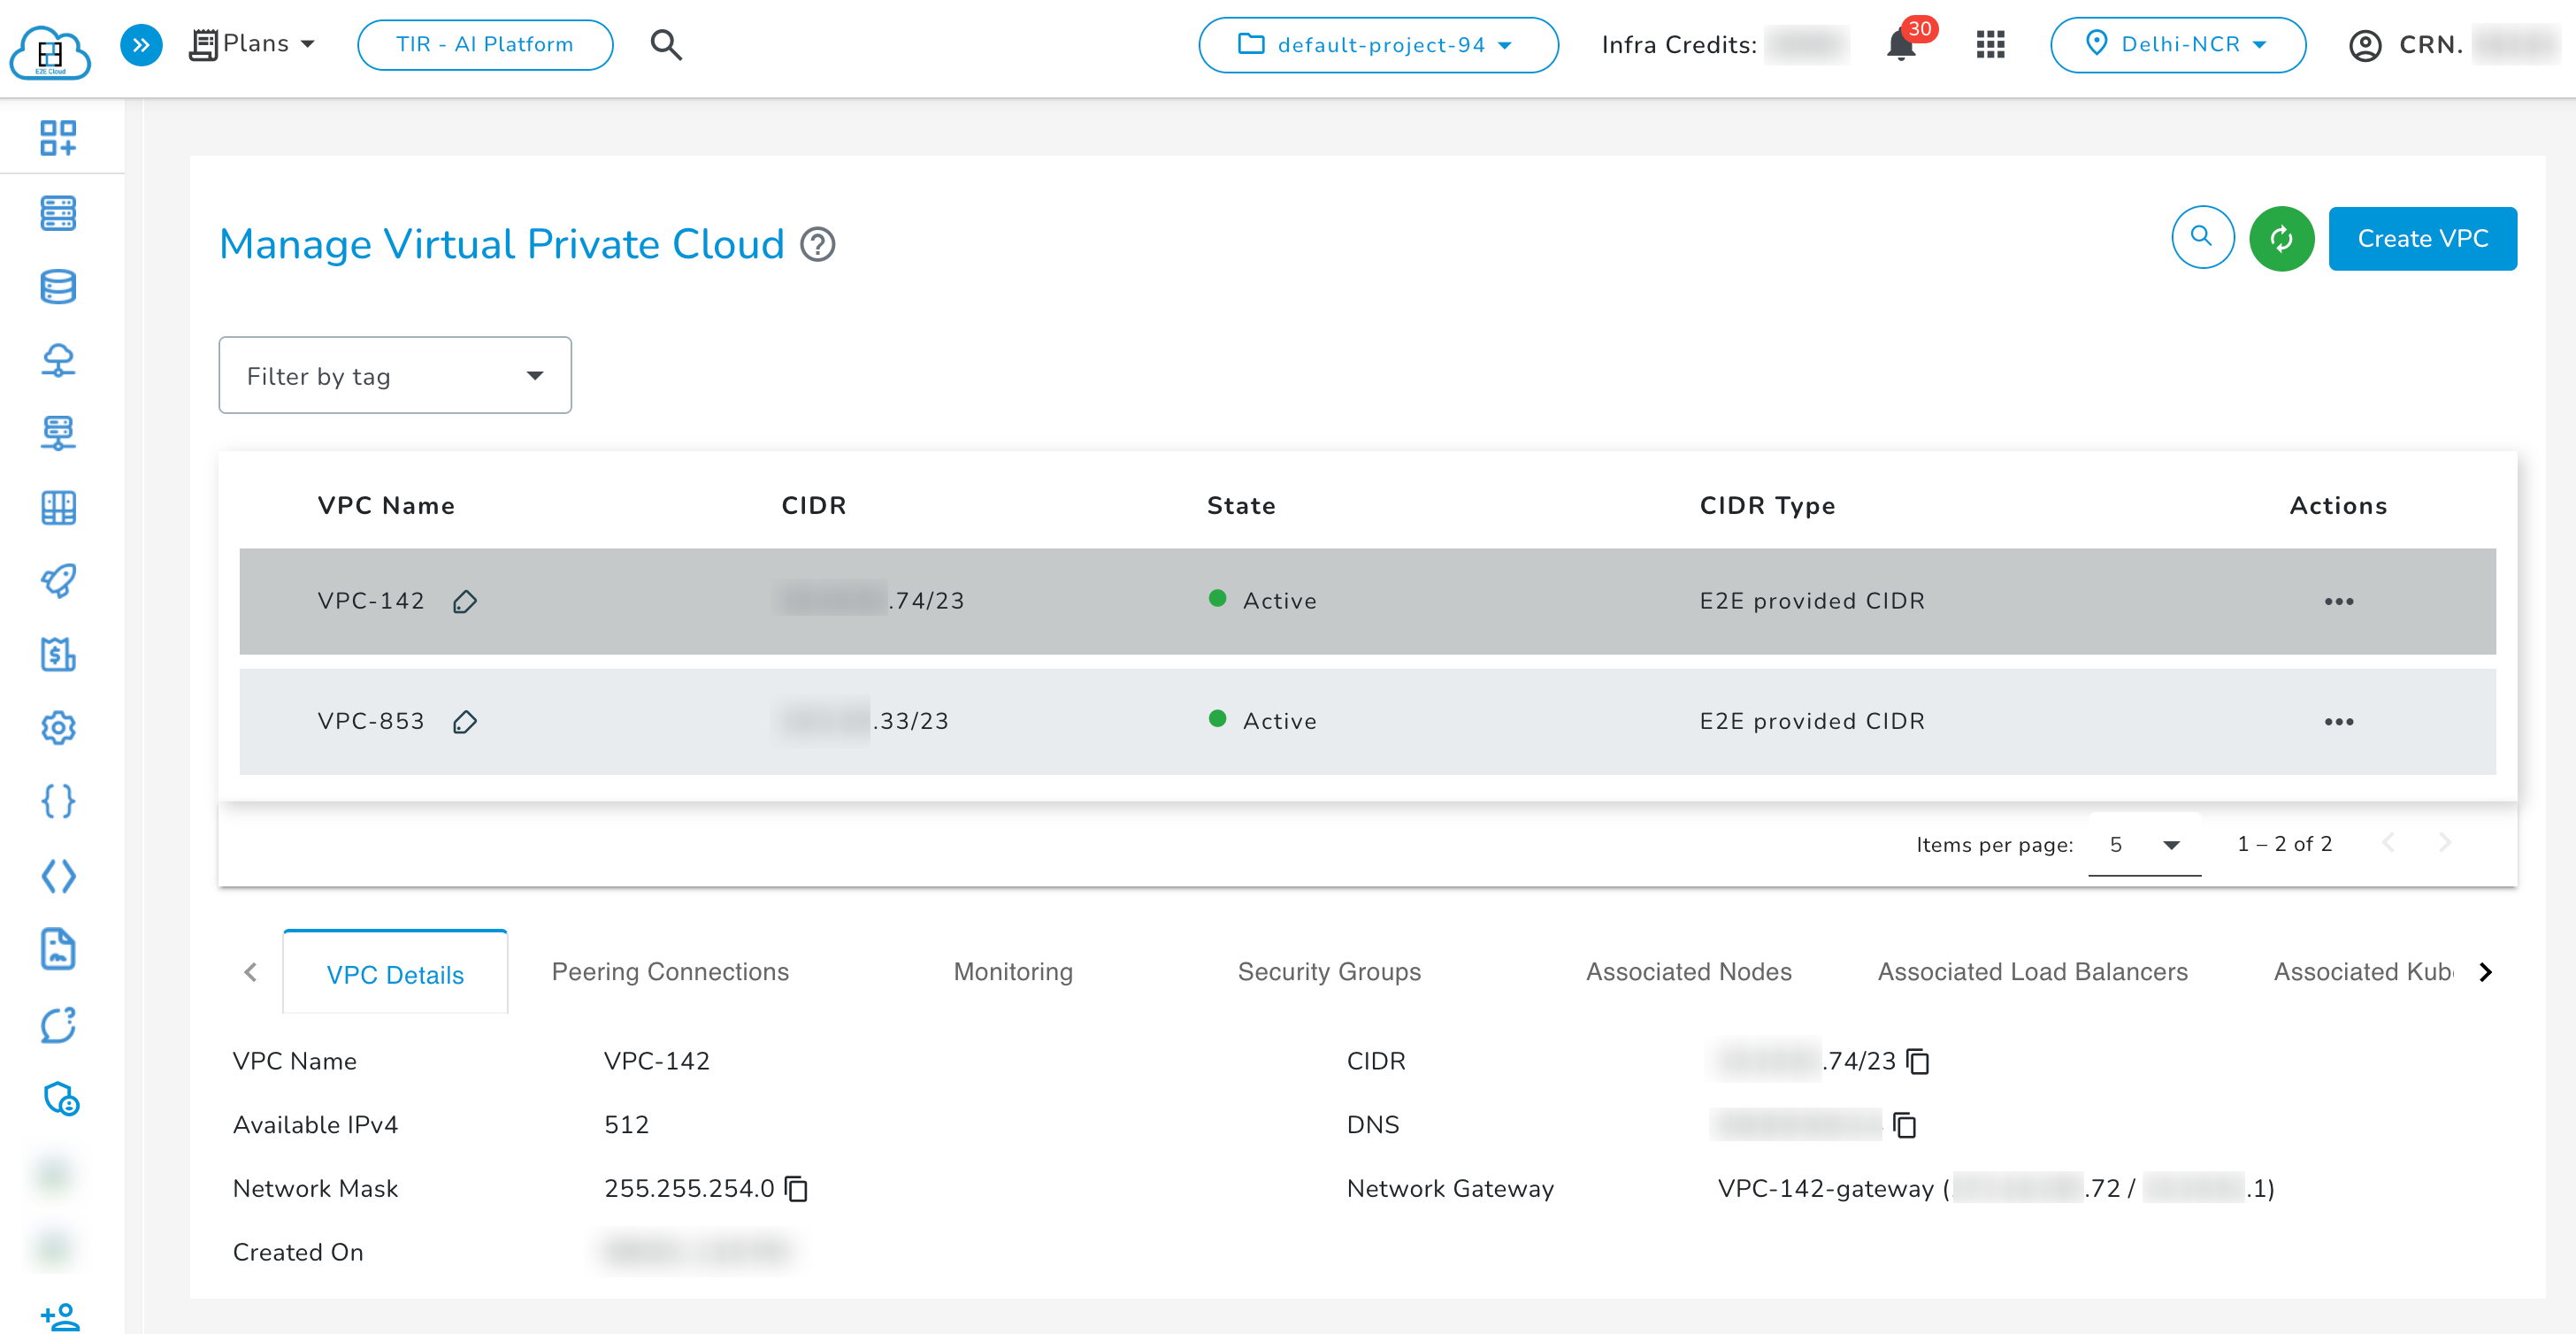Open the Peering Connections tab
This screenshot has height=1334, width=2576.
click(x=668, y=971)
